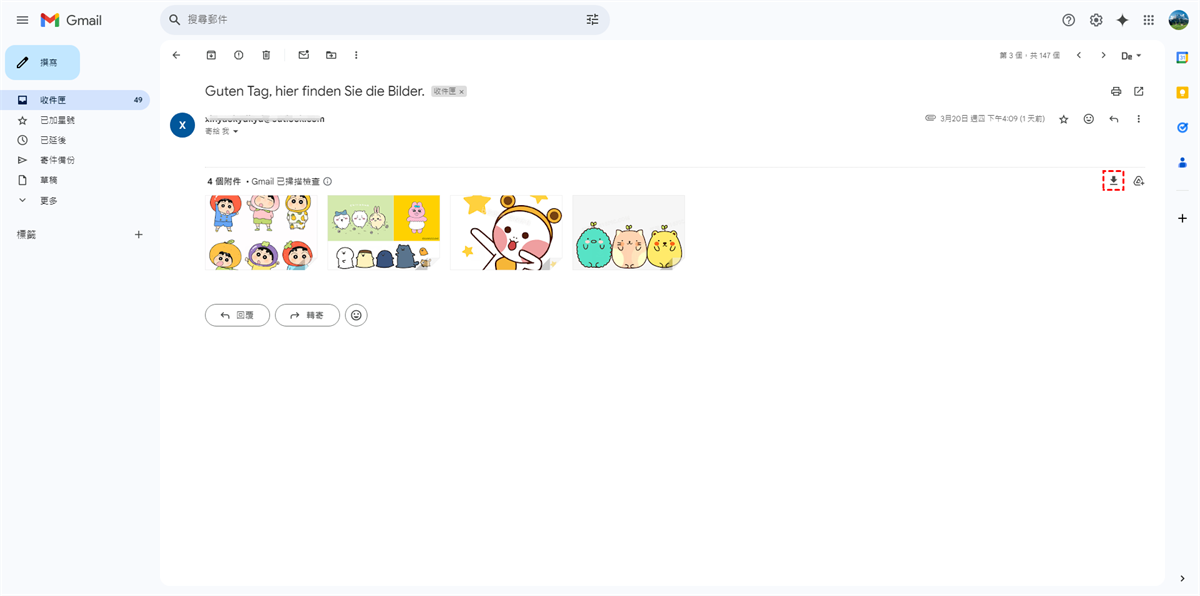The image size is (1200, 596).
Task: Click the Gmail logo
Action: [x=71, y=20]
